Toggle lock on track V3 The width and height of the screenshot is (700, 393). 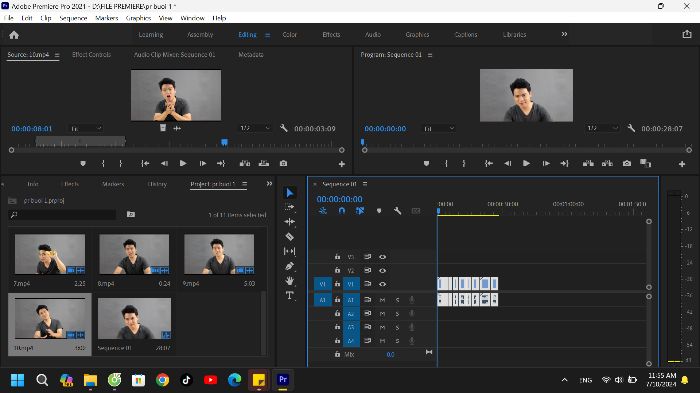click(x=338, y=257)
